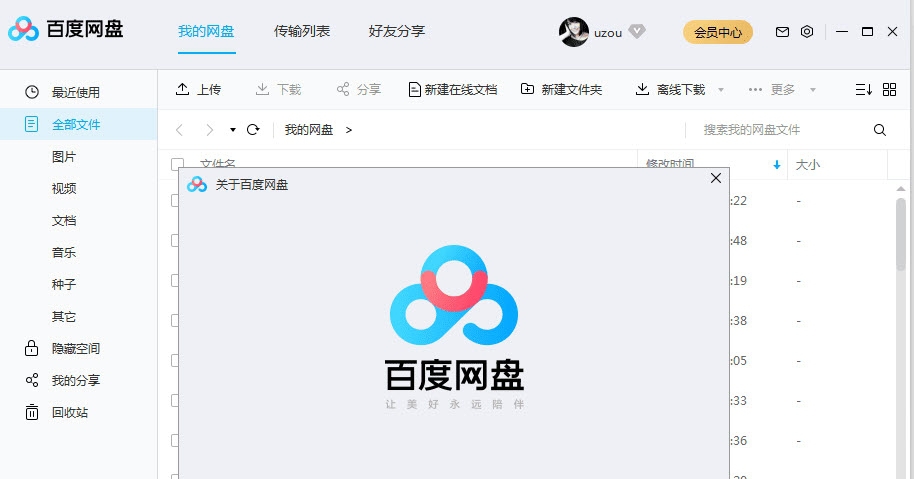Click the sort order icon
The image size is (914, 479).
(x=863, y=89)
